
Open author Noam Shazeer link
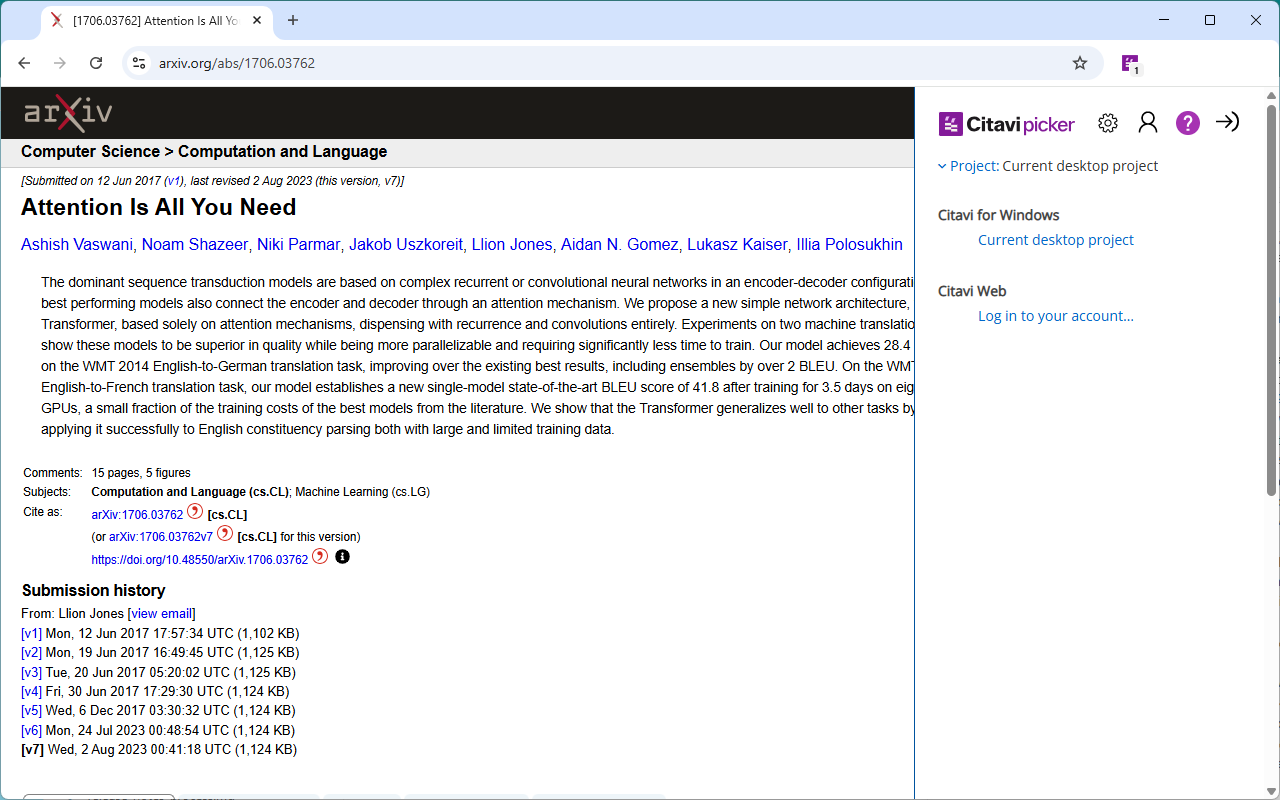(195, 244)
